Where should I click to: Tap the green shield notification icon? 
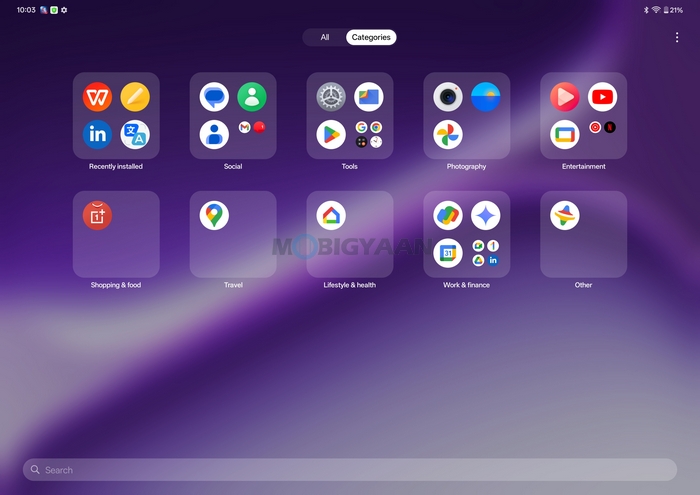click(54, 10)
